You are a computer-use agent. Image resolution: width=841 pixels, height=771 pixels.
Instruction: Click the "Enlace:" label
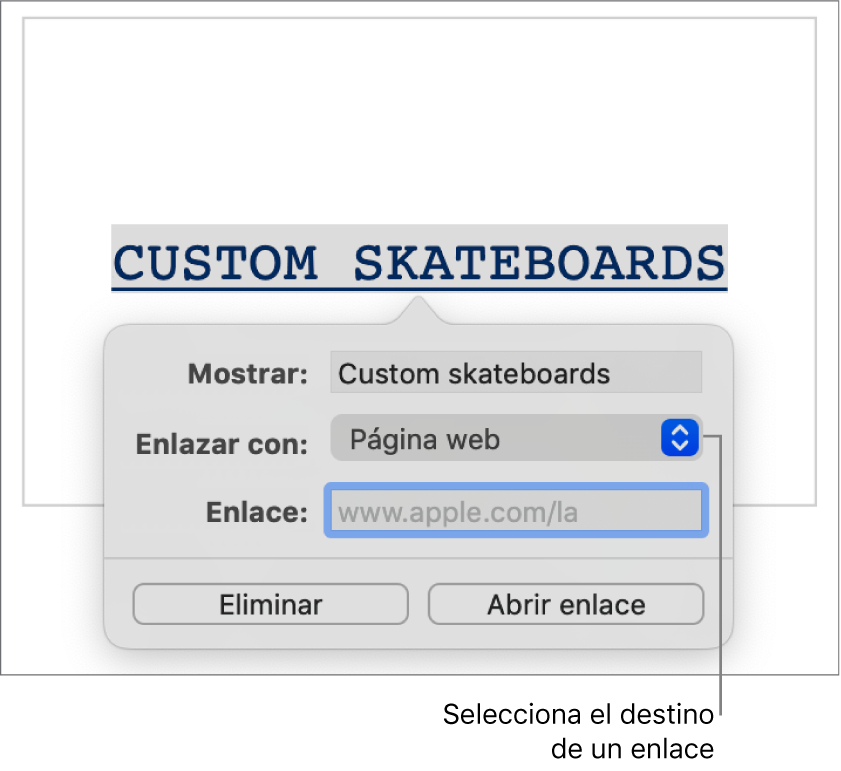click(256, 513)
